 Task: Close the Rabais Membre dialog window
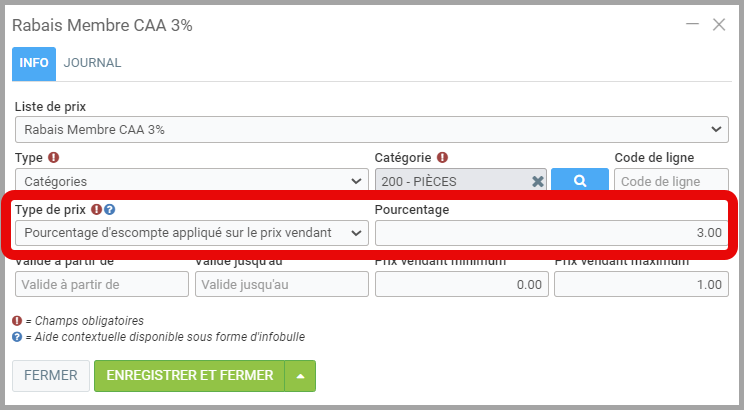click(x=718, y=25)
